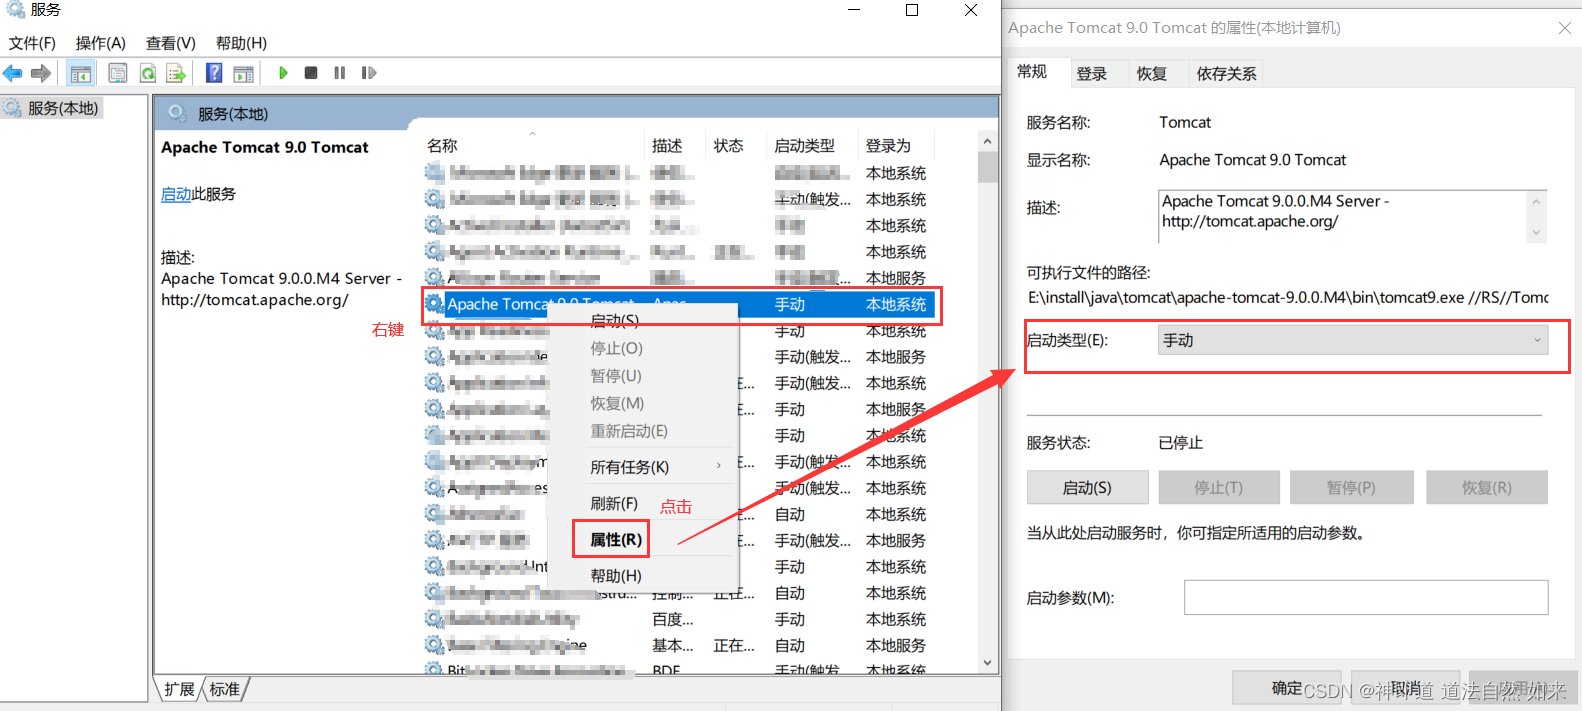Click the 确定 button
1582x711 pixels.
pos(1286,688)
